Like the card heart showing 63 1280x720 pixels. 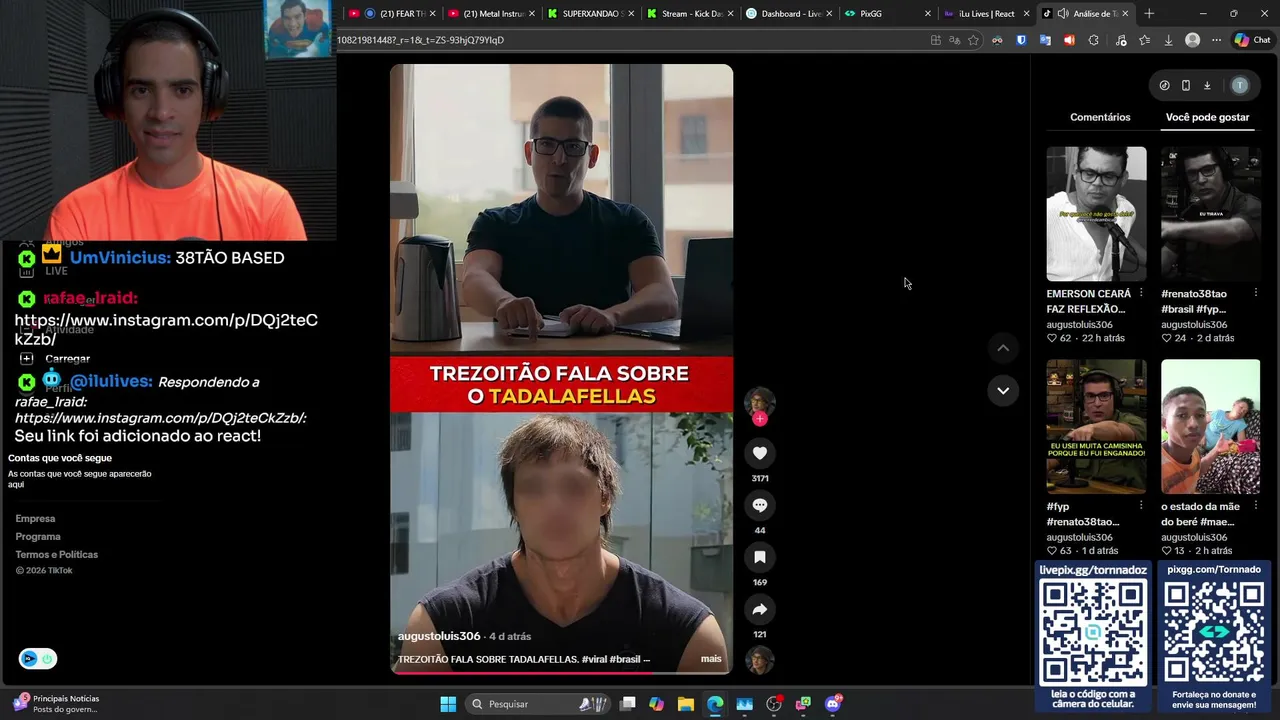pyautogui.click(x=1052, y=551)
